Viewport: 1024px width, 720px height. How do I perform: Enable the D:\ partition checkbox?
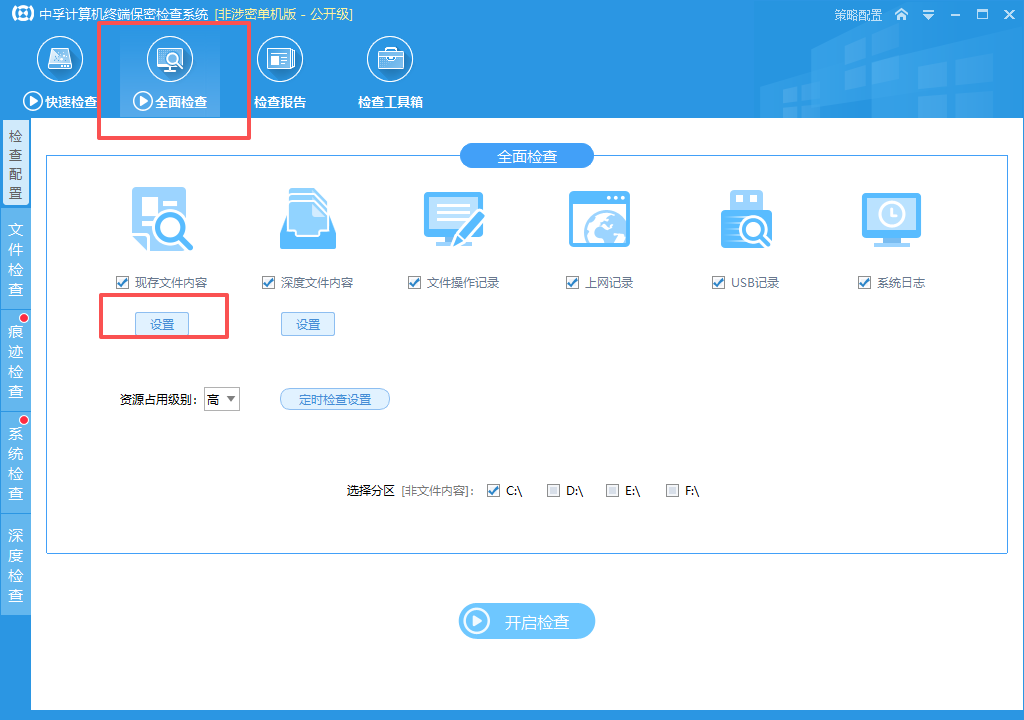pyautogui.click(x=553, y=491)
